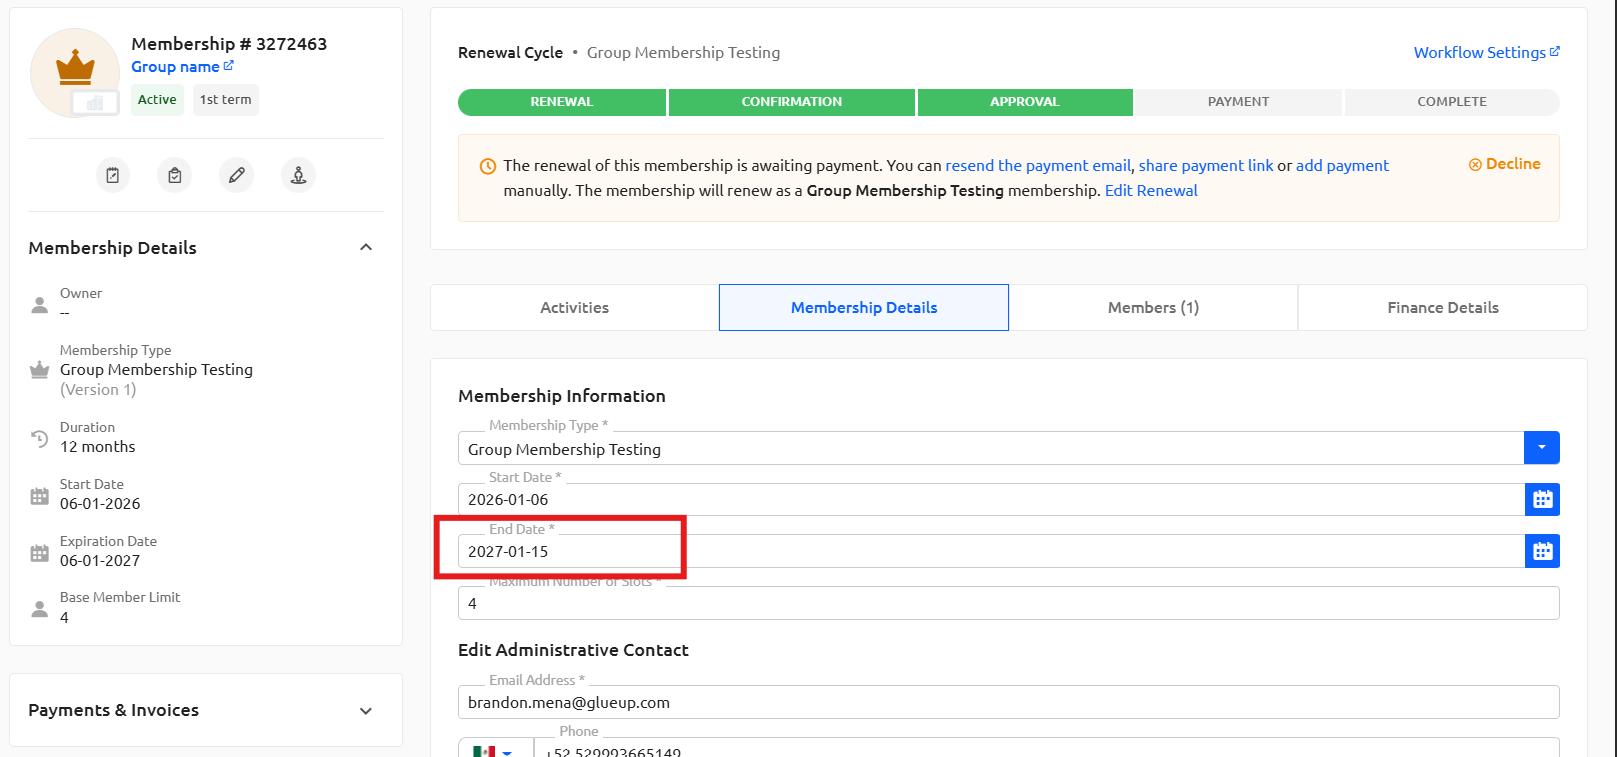The image size is (1617, 757).
Task: Open the Membership Type dropdown arrow
Action: point(1542,448)
